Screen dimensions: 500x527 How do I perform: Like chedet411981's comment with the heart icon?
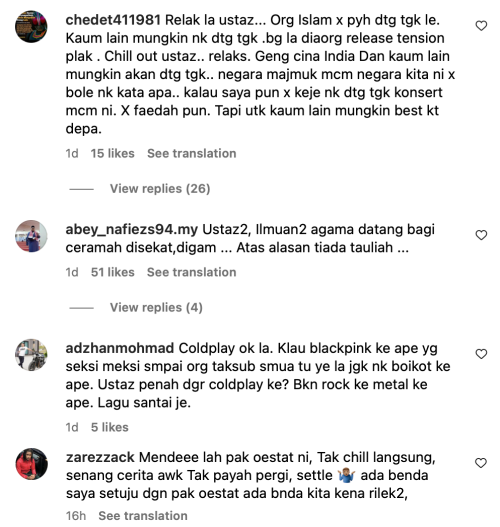point(481,26)
